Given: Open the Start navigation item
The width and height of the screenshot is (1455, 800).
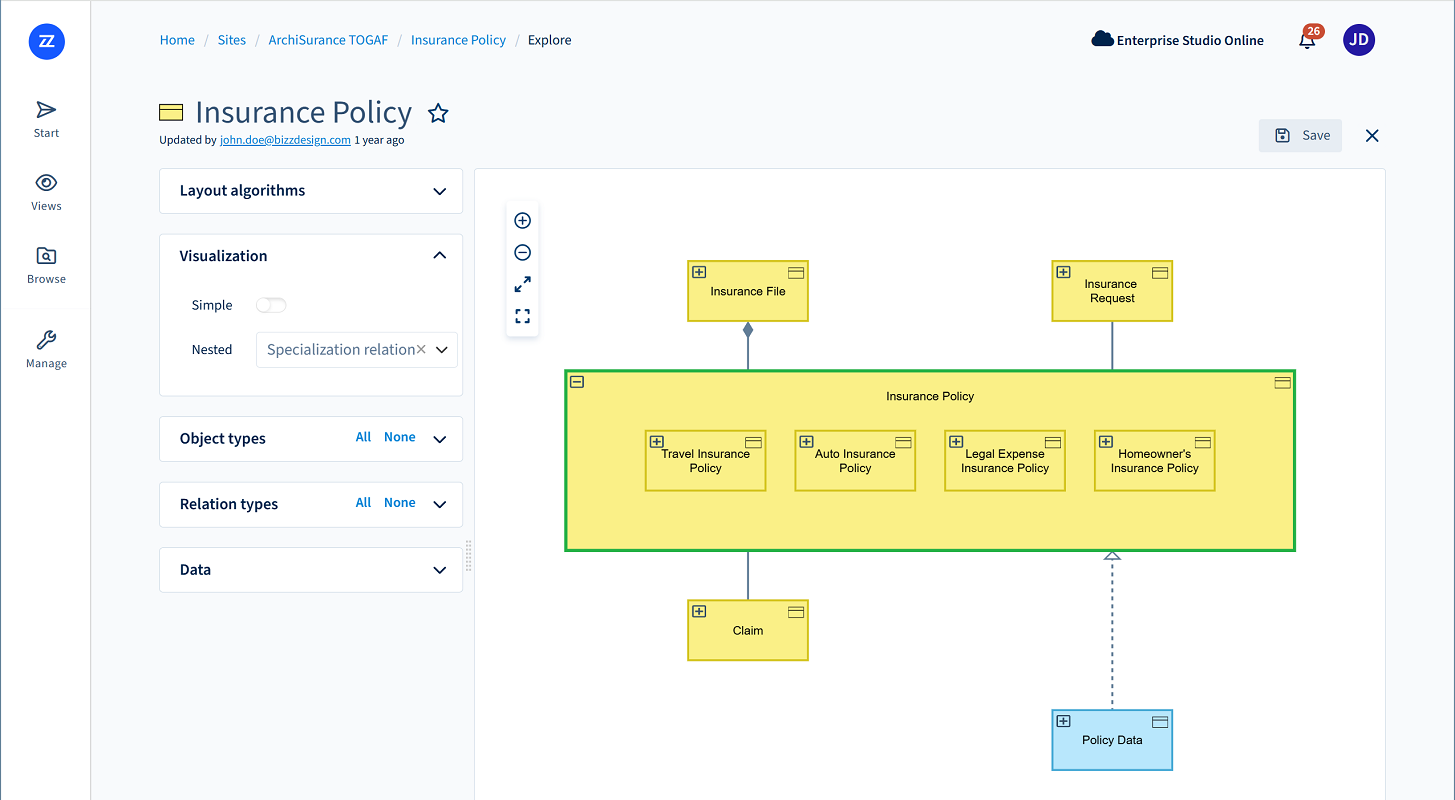Looking at the screenshot, I should point(46,119).
